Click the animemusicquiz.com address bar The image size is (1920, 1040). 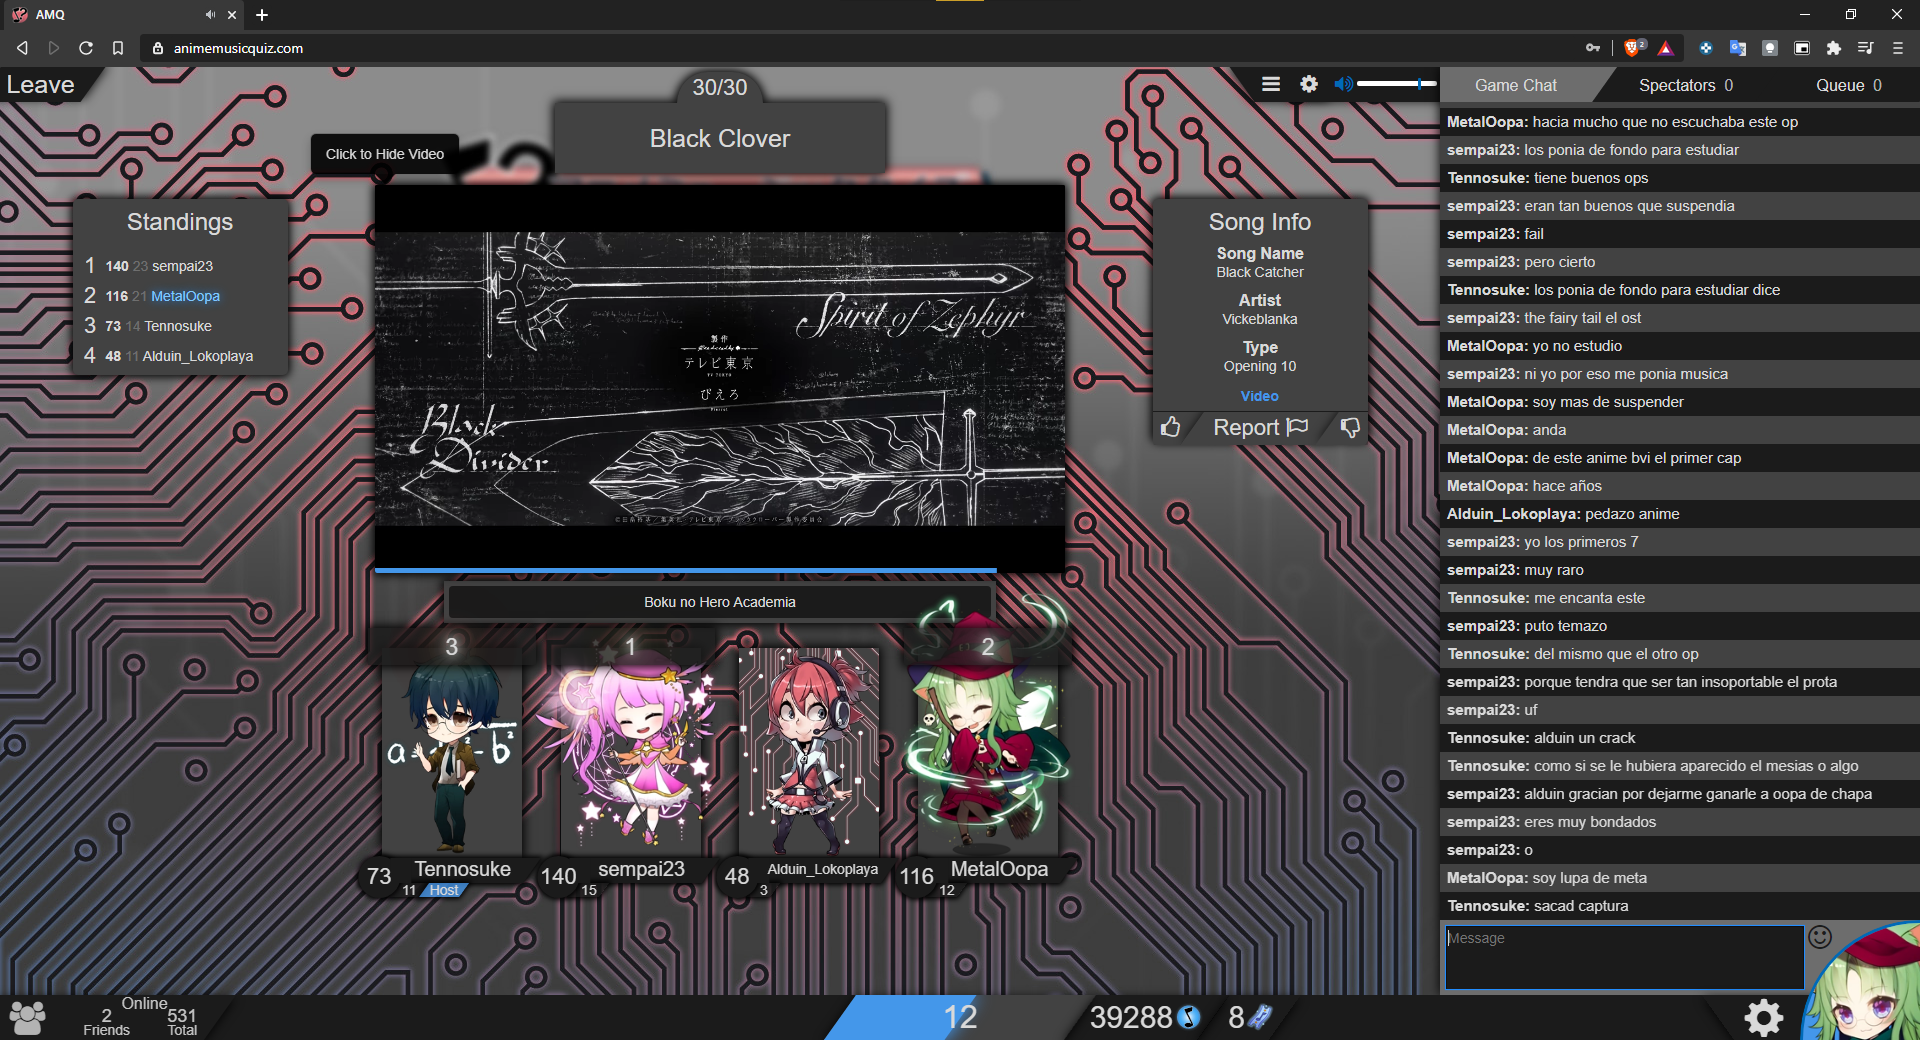tap(860, 48)
